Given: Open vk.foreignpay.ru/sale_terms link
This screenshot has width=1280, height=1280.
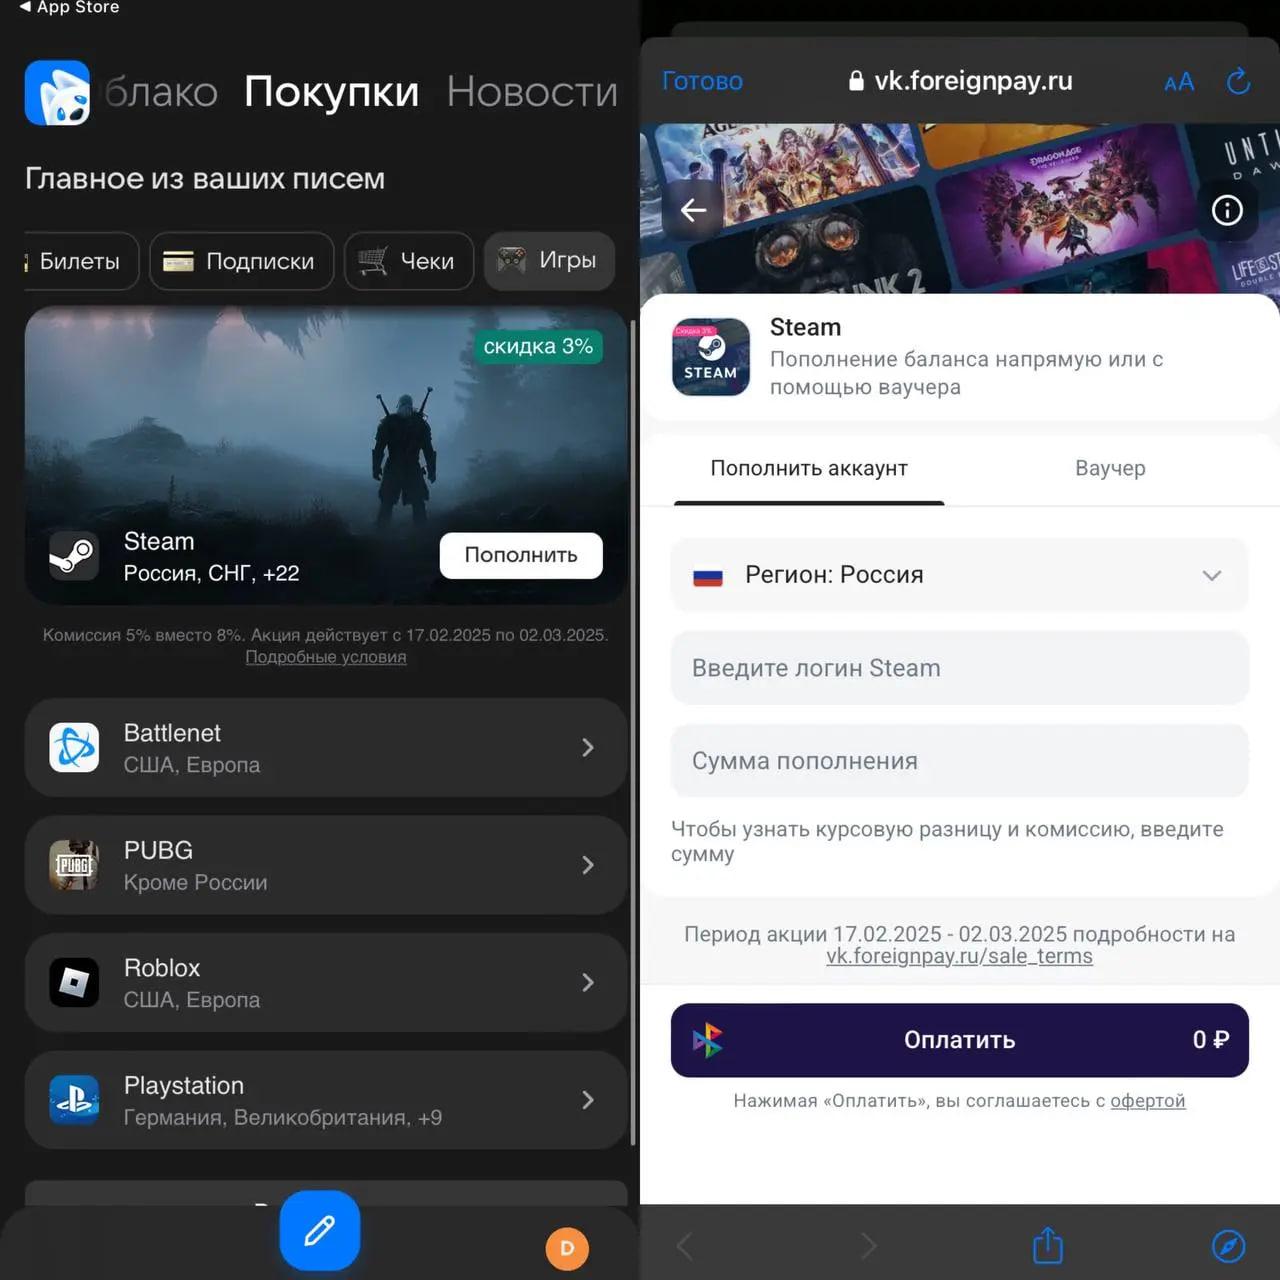Looking at the screenshot, I should (x=959, y=957).
